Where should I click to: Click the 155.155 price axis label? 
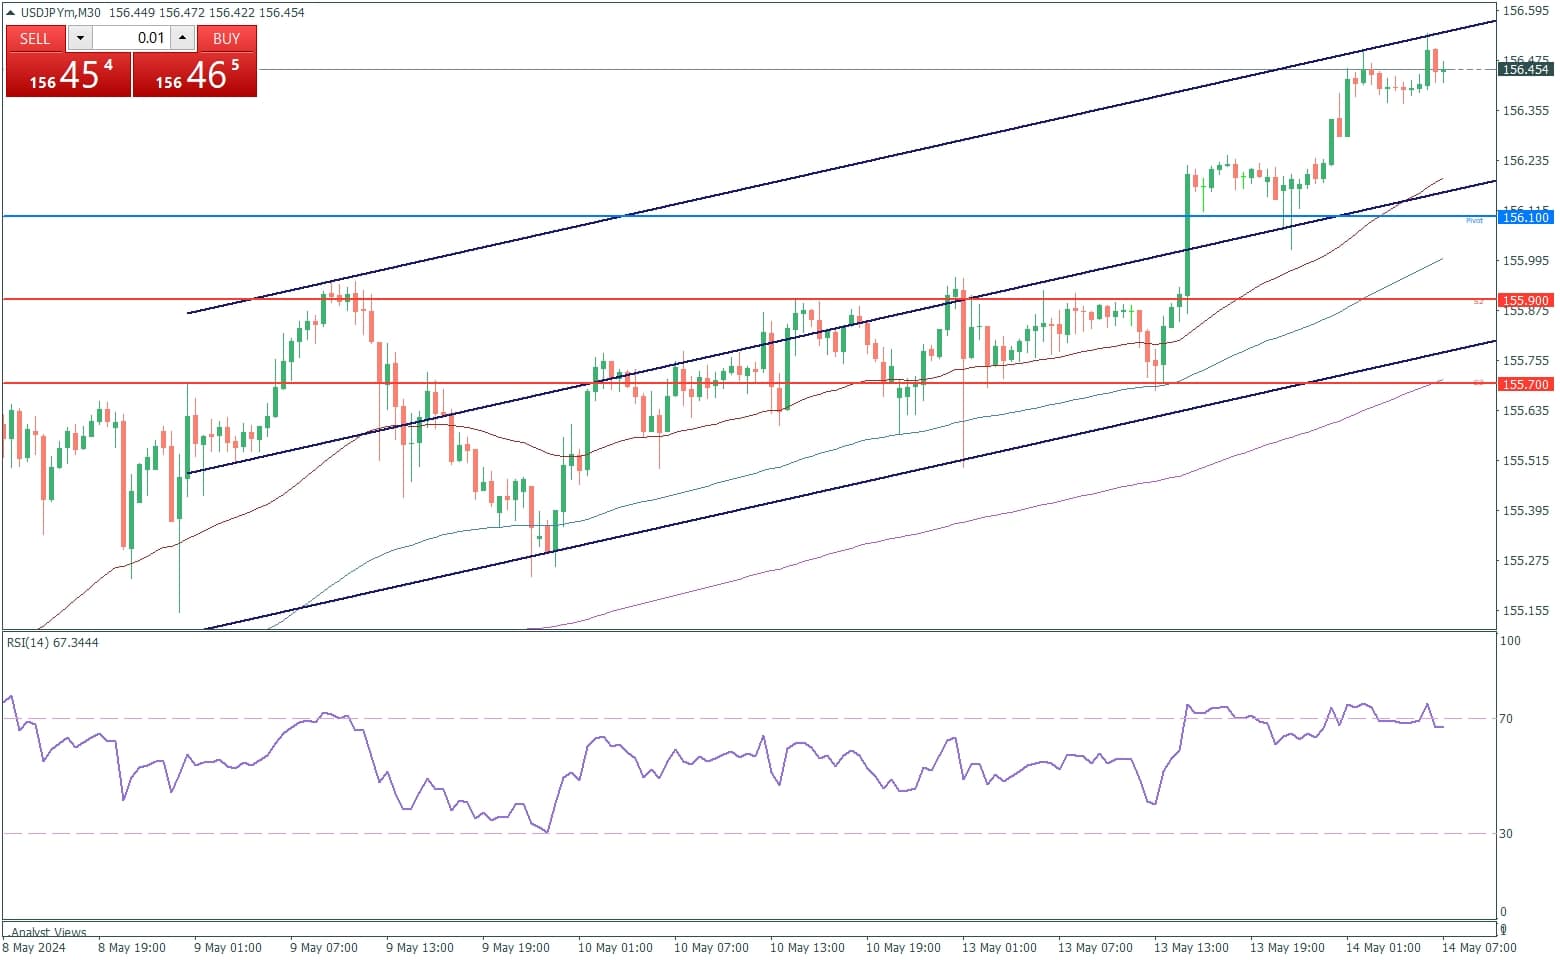(1526, 611)
